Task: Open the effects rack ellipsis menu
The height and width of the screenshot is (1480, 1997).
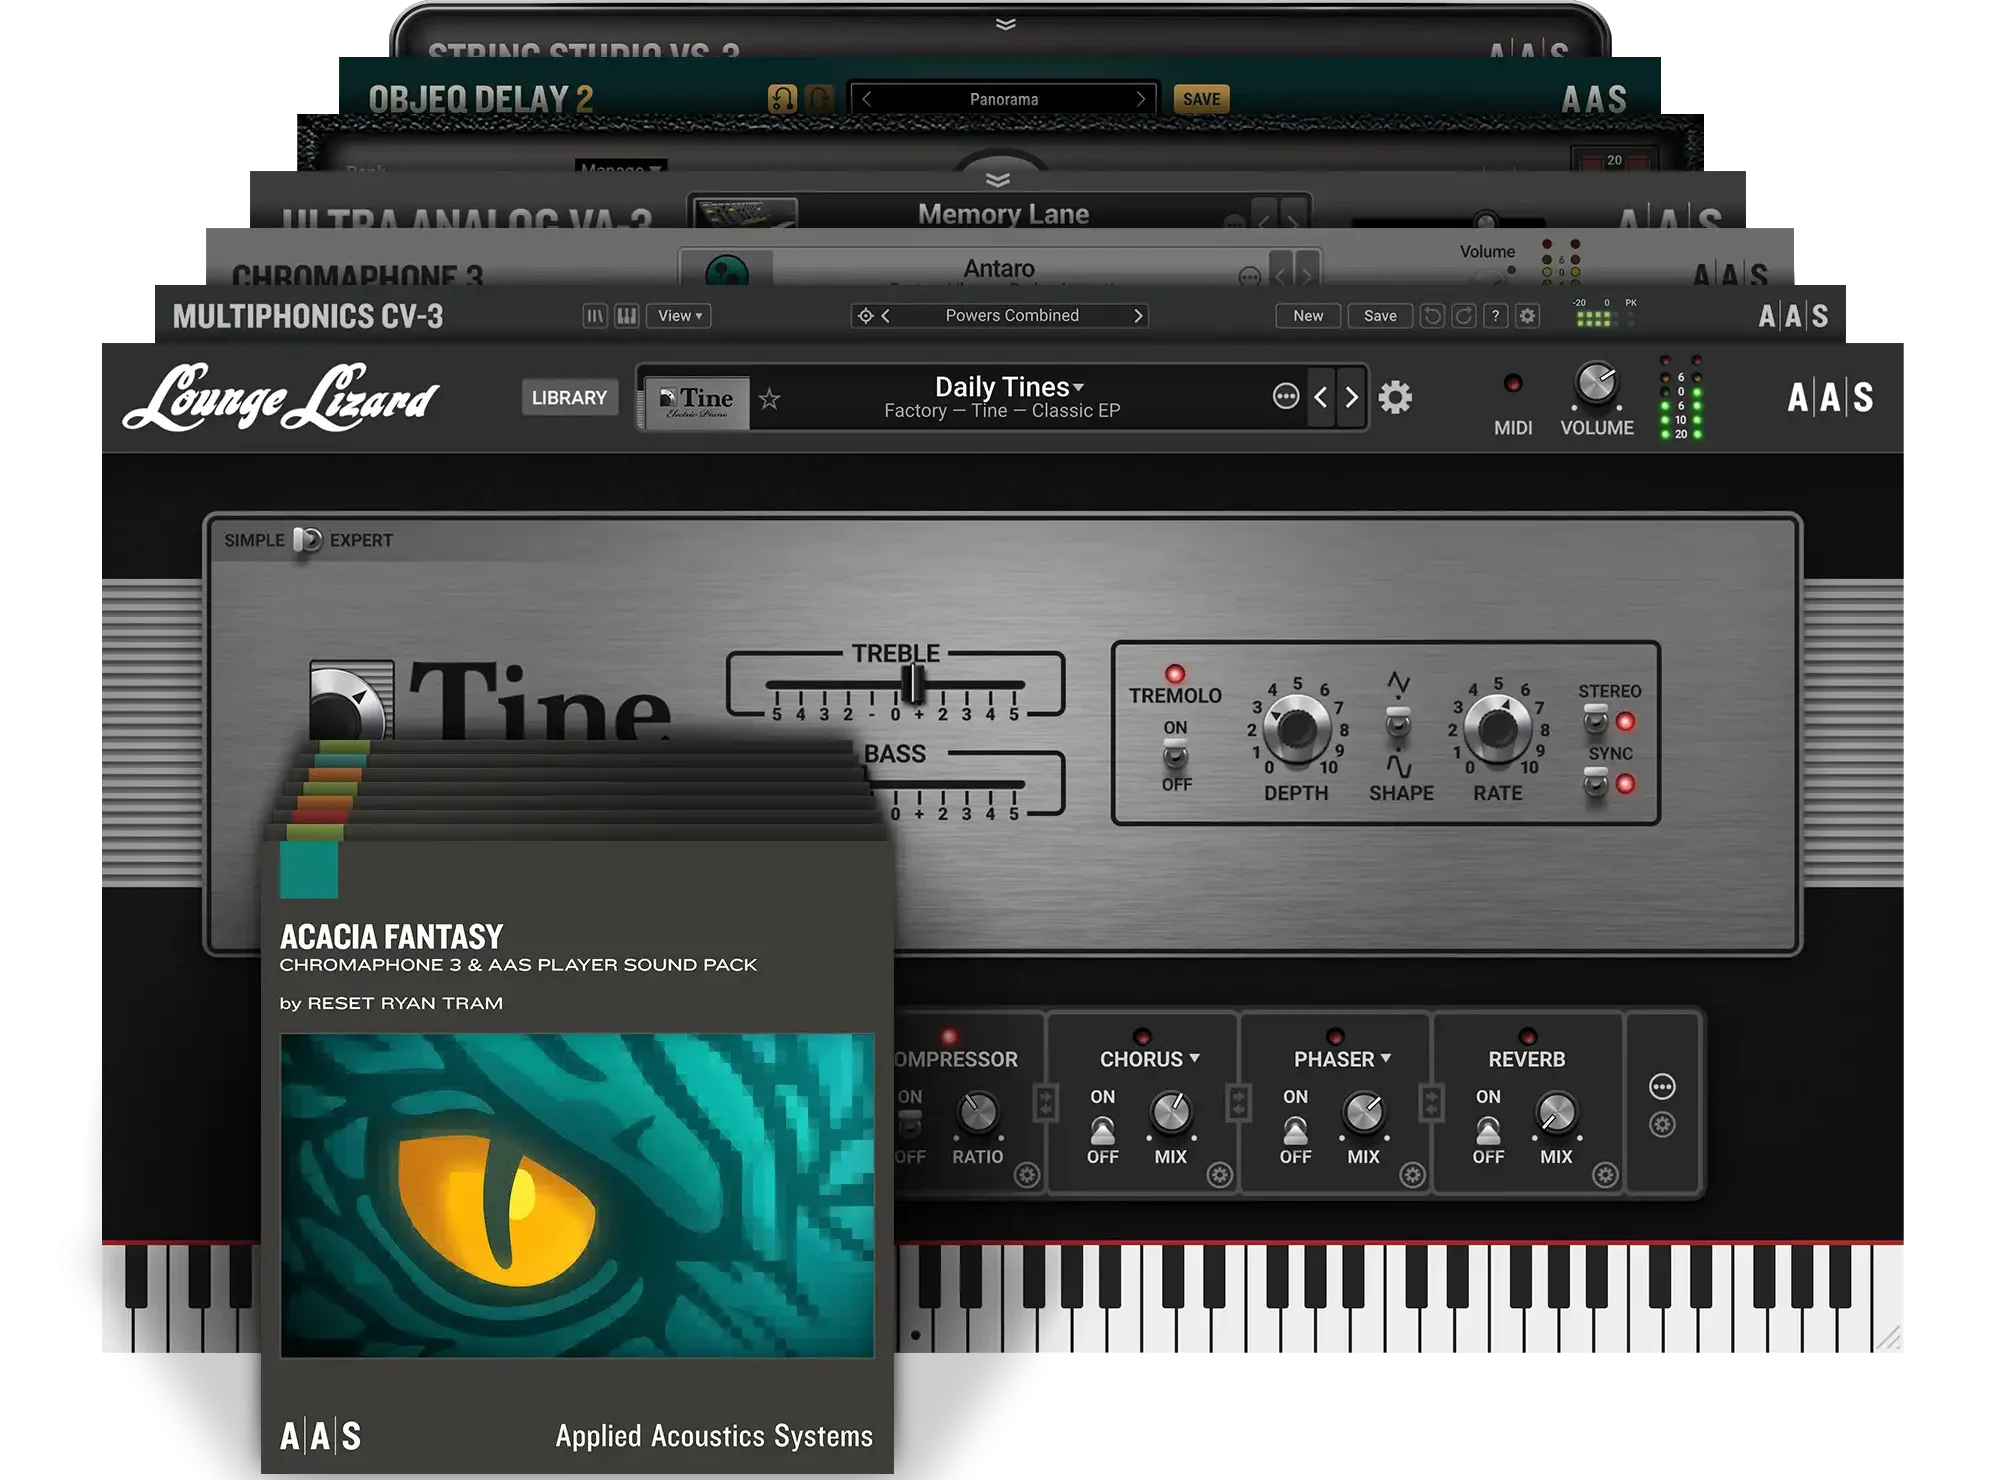Action: tap(1662, 1087)
